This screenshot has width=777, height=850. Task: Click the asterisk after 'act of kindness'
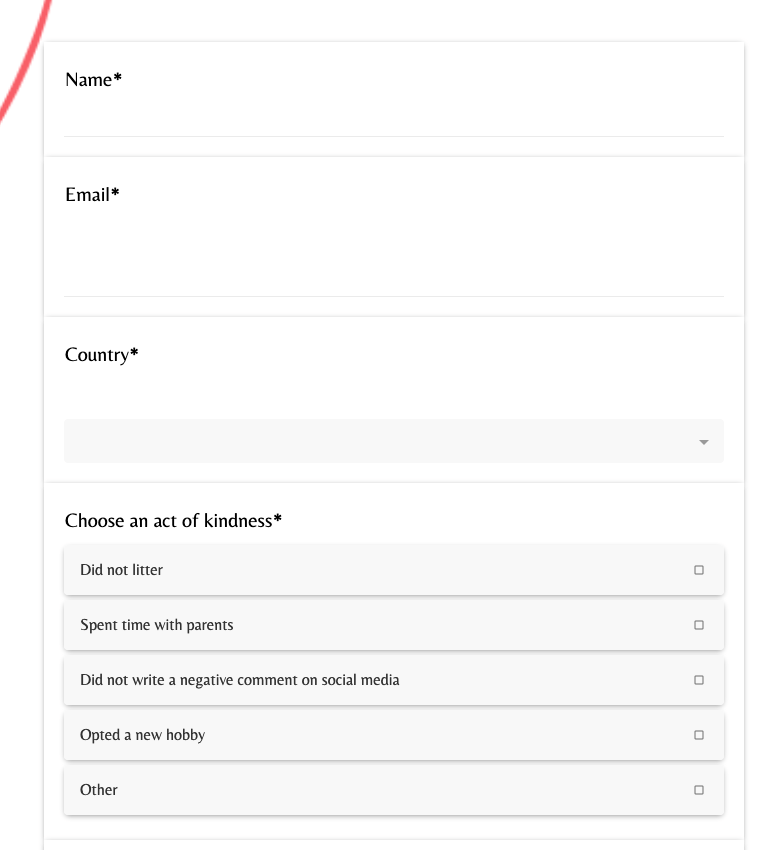(278, 519)
